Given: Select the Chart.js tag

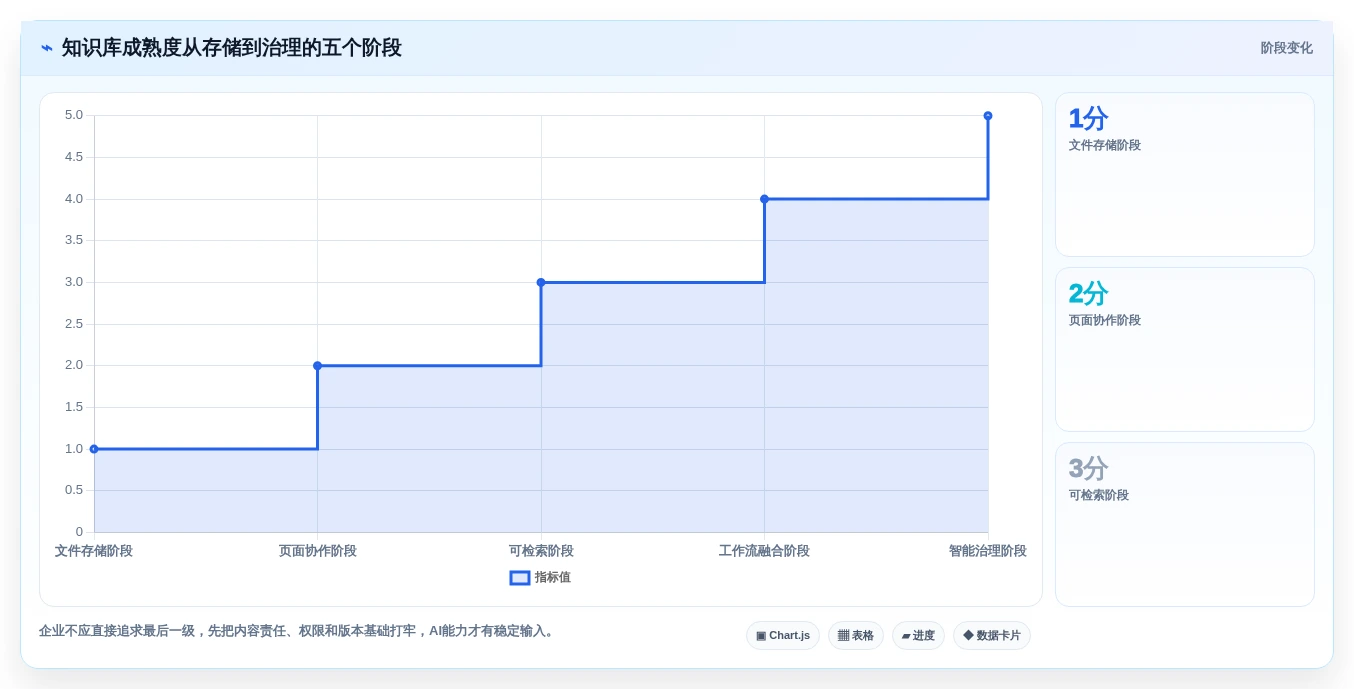Looking at the screenshot, I should coord(783,635).
